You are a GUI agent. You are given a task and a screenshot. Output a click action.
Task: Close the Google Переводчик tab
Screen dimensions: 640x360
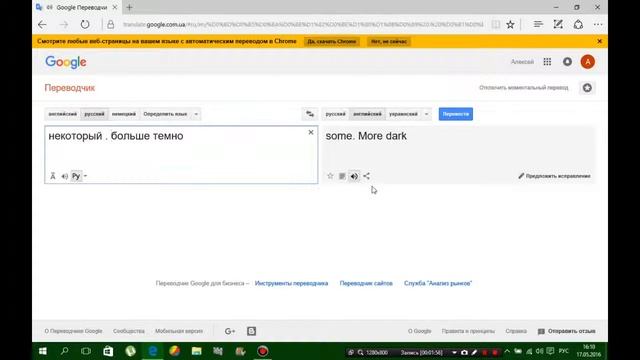[x=115, y=7]
